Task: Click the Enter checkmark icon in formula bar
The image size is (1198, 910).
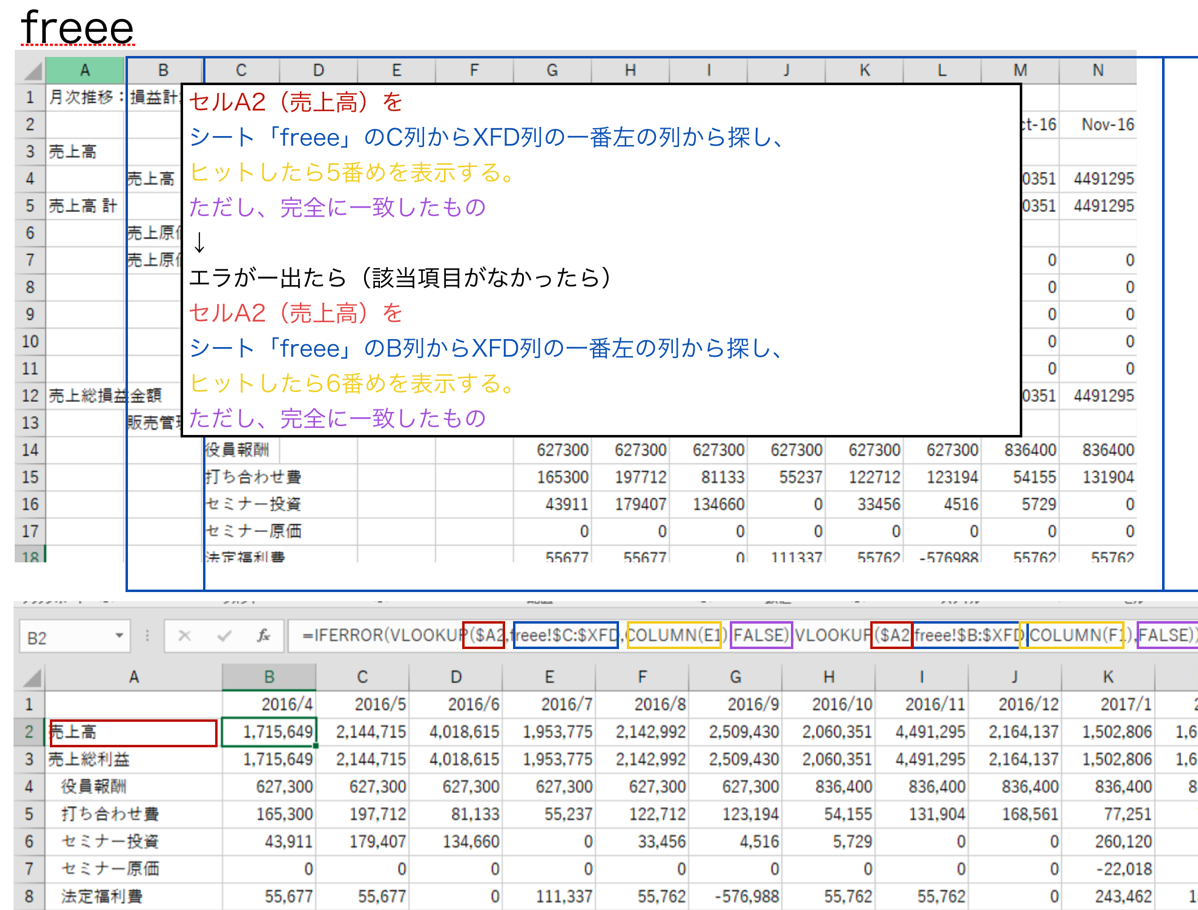Action: coord(224,636)
